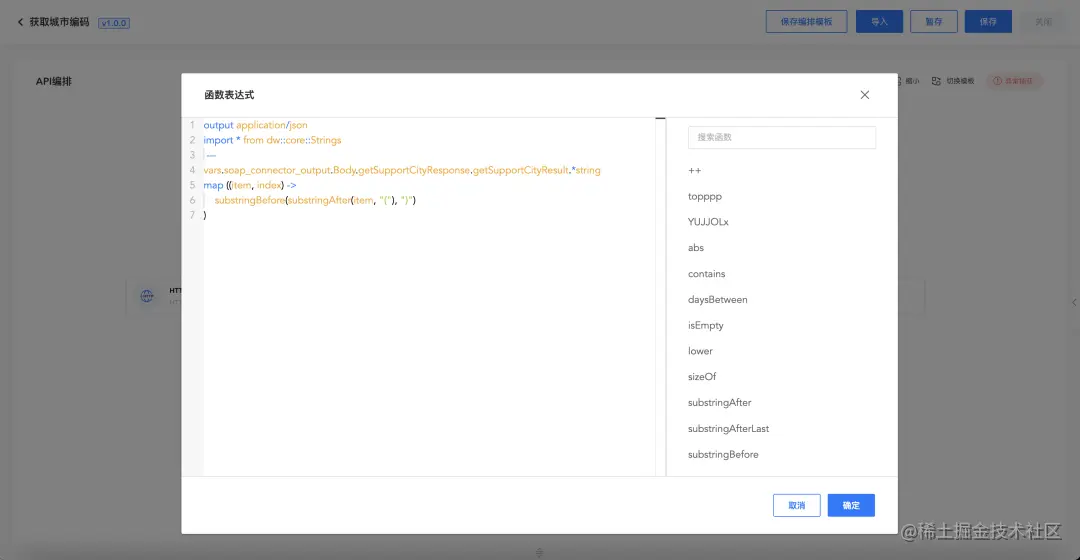Click the bottom panel drag handle icon
Screen dimensions: 1080x560
click(x=539, y=552)
